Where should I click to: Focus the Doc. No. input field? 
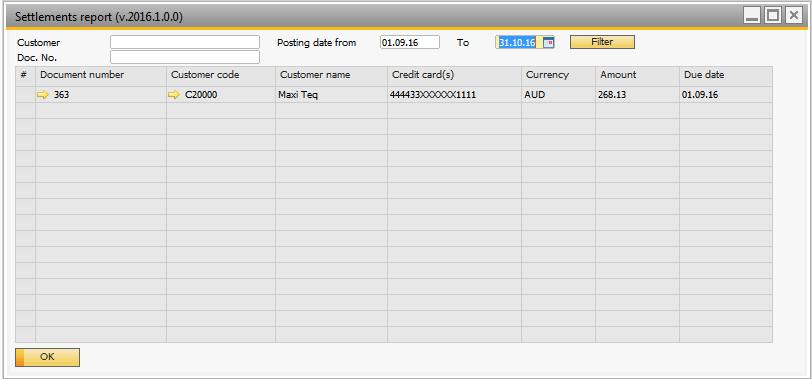(185, 57)
